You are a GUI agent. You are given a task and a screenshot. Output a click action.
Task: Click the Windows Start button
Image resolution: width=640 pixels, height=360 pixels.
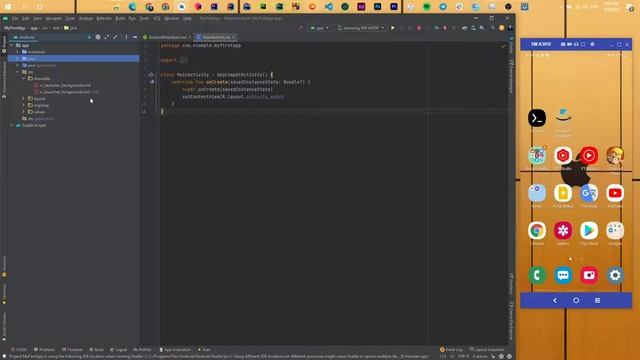coord(8,7)
